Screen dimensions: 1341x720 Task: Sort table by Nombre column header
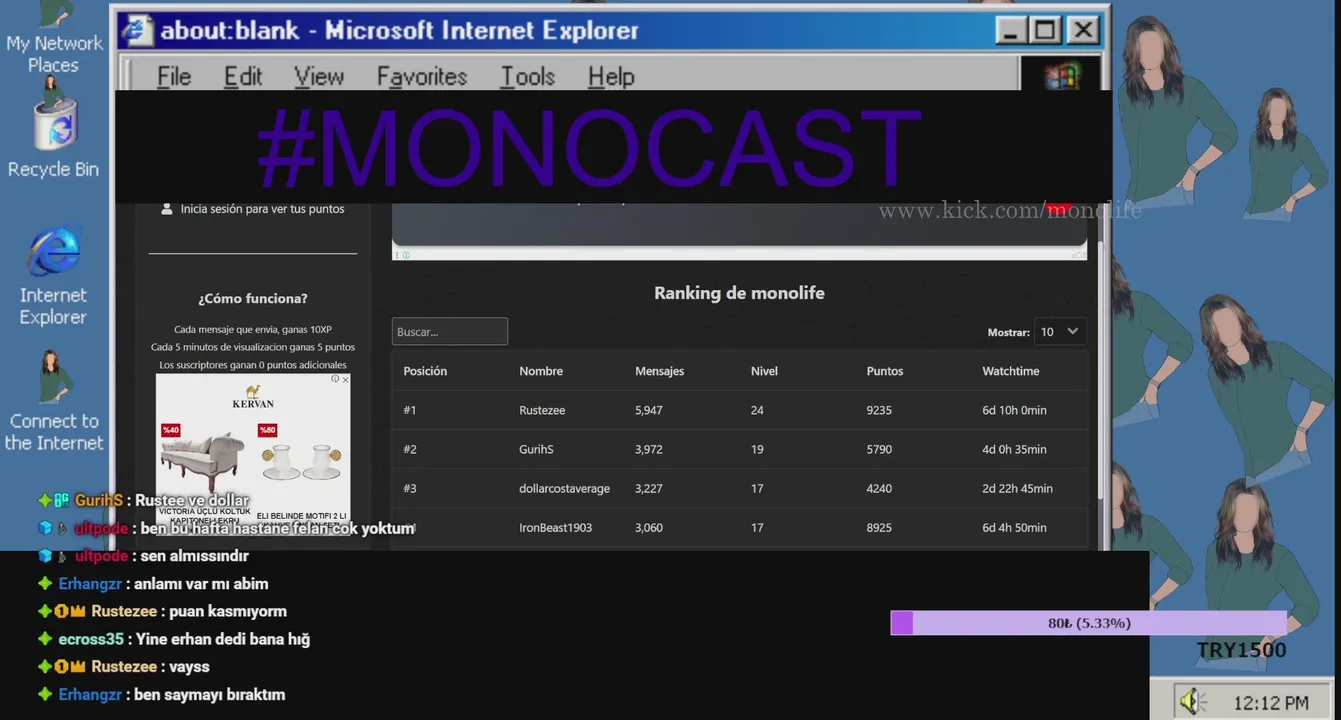[x=541, y=371]
